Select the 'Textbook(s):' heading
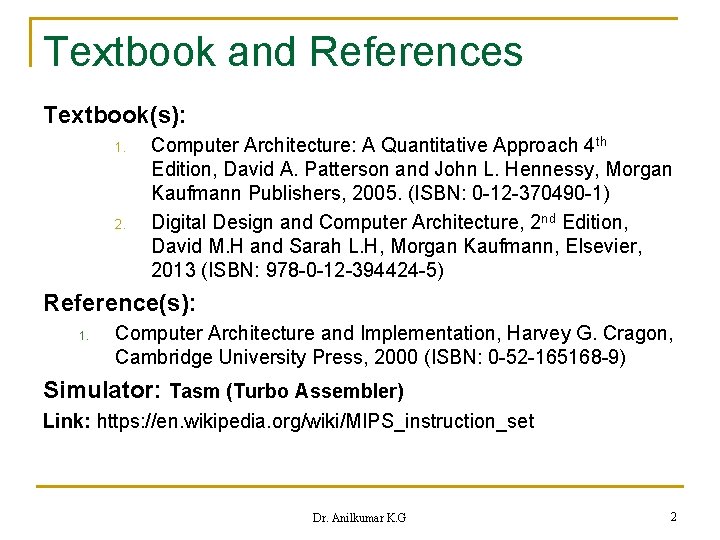Image resolution: width=720 pixels, height=540 pixels. click(114, 115)
